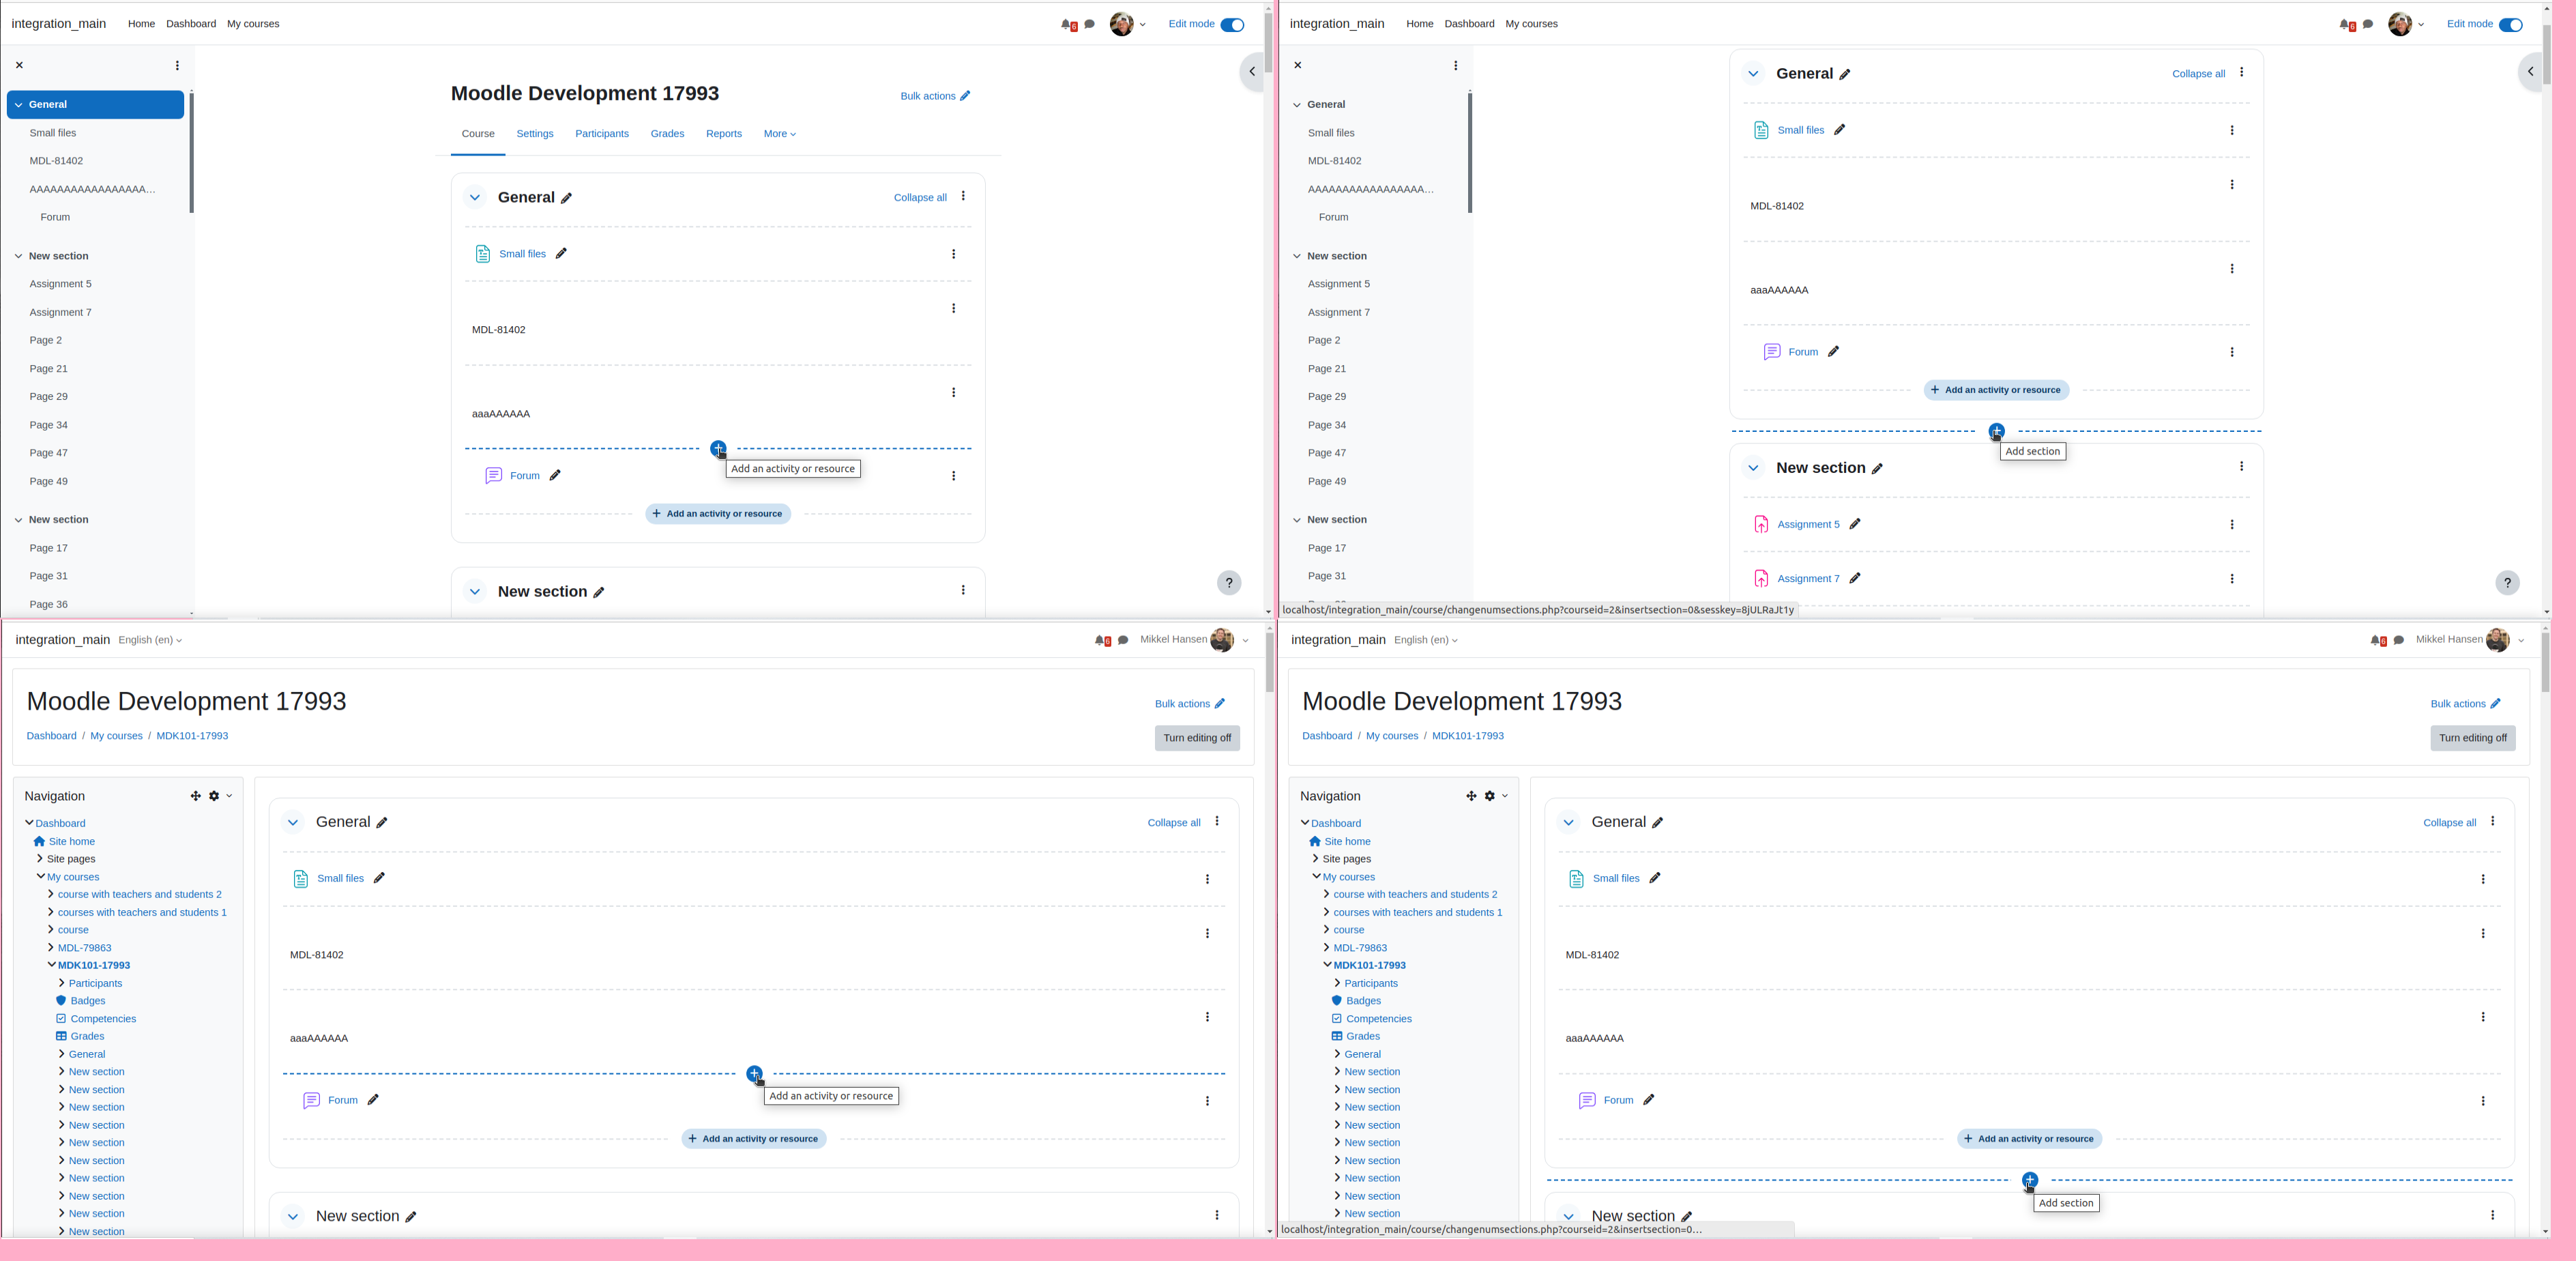Screen dimensions: 2576x1261
Task: Click Bulk actions link in top-left window
Action: tap(935, 96)
